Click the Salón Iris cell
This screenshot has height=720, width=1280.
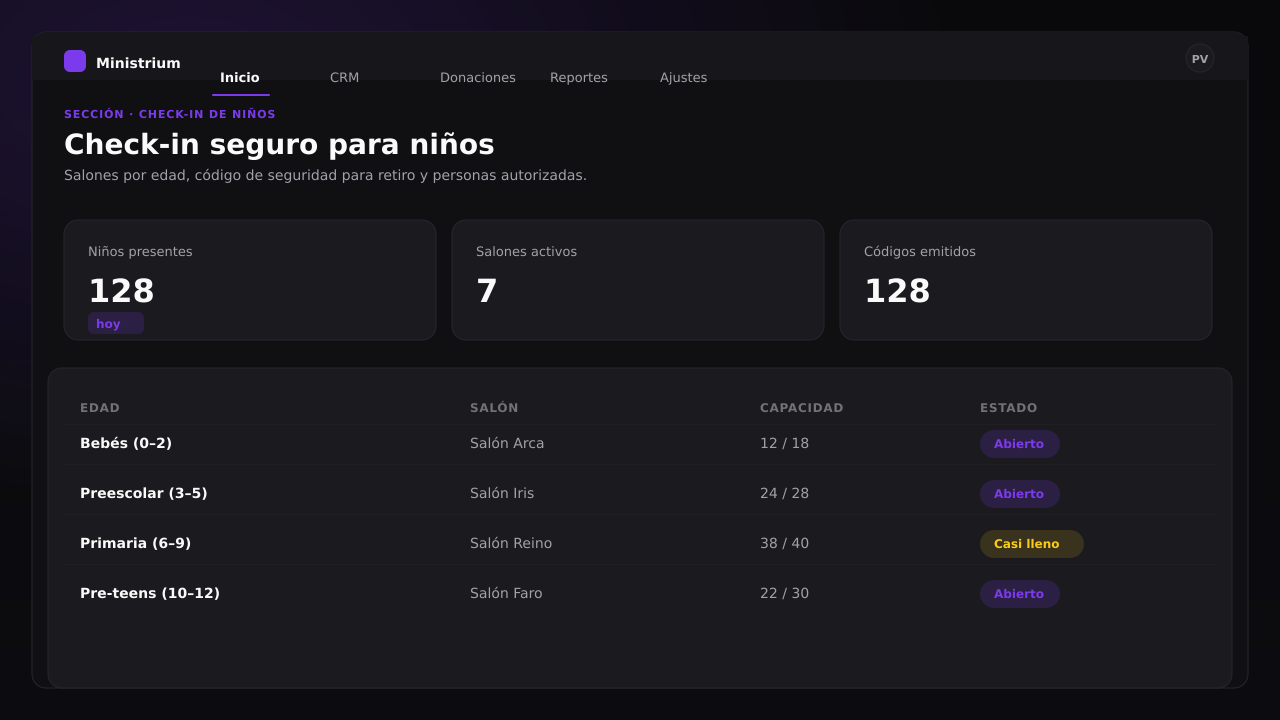pyautogui.click(x=502, y=493)
